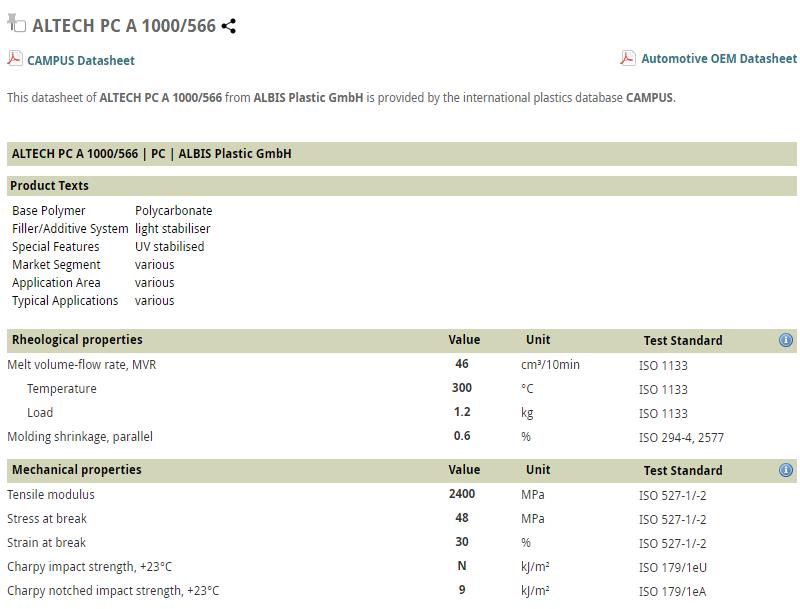800x609 pixels.
Task: Click the info icon in the Rheological properties header
Action: pos(786,340)
